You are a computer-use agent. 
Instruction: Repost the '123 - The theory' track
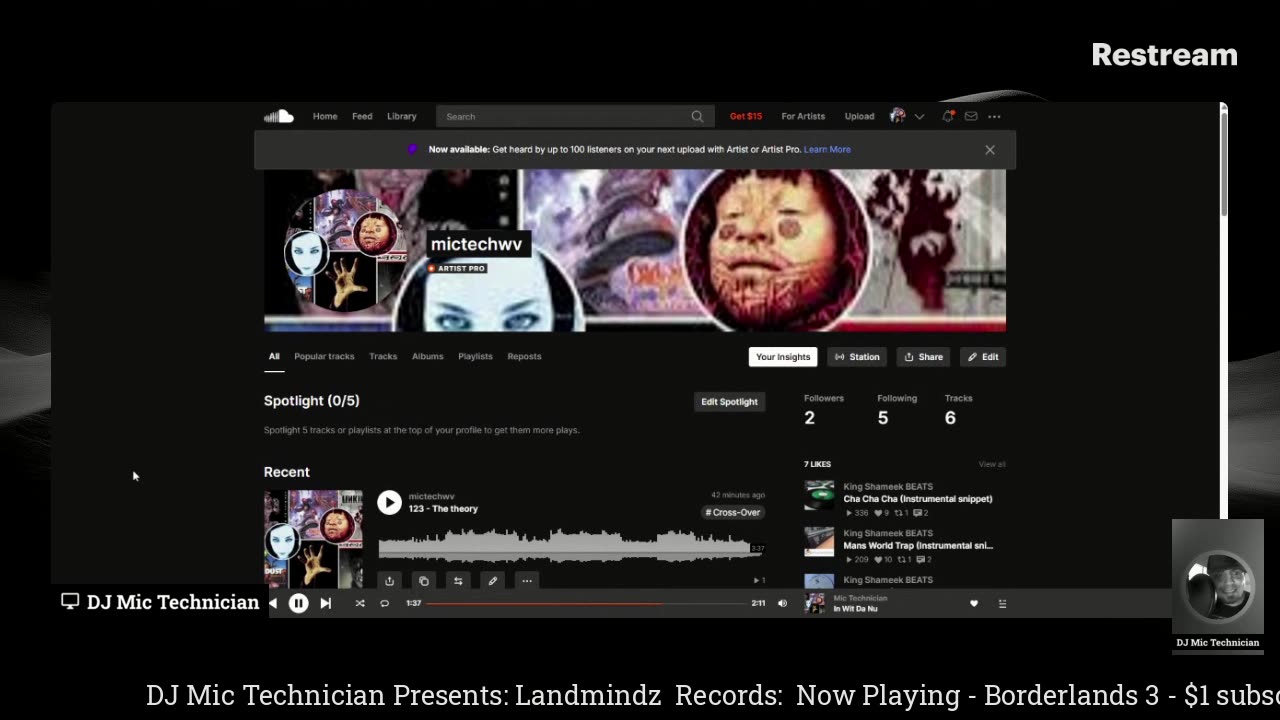pos(458,580)
